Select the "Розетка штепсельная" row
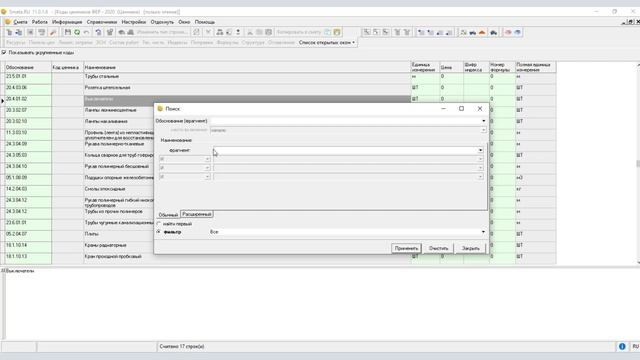Image resolution: width=640 pixels, height=360 pixels. tap(247, 88)
